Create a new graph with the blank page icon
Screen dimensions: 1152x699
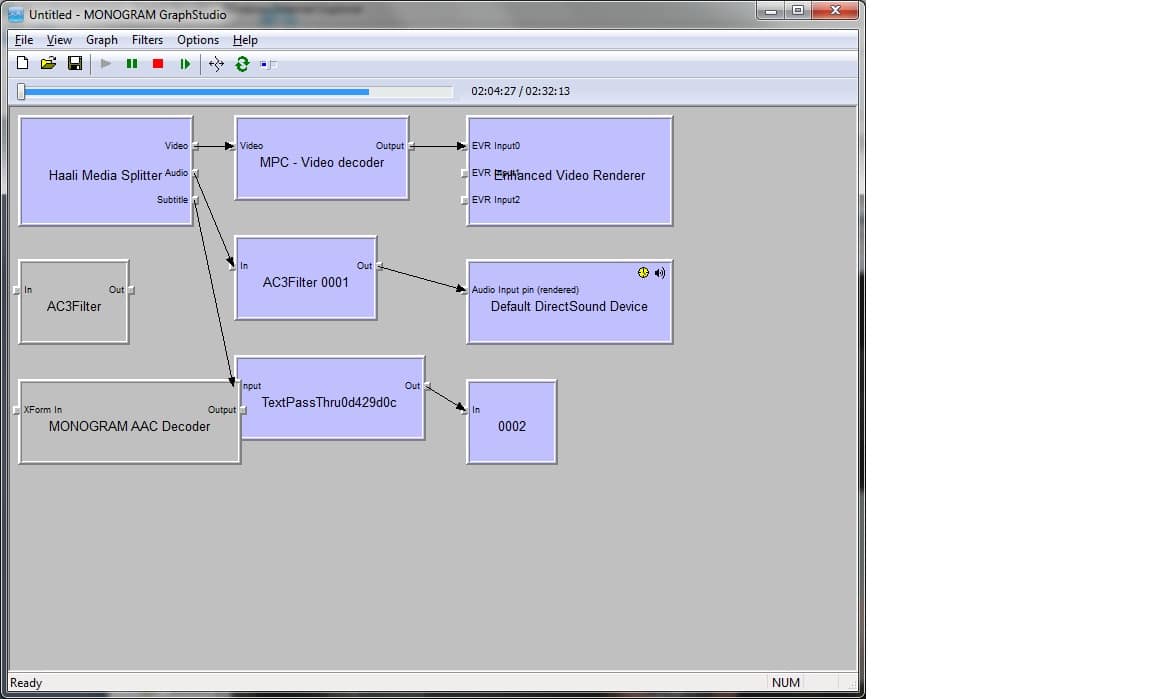coord(23,64)
